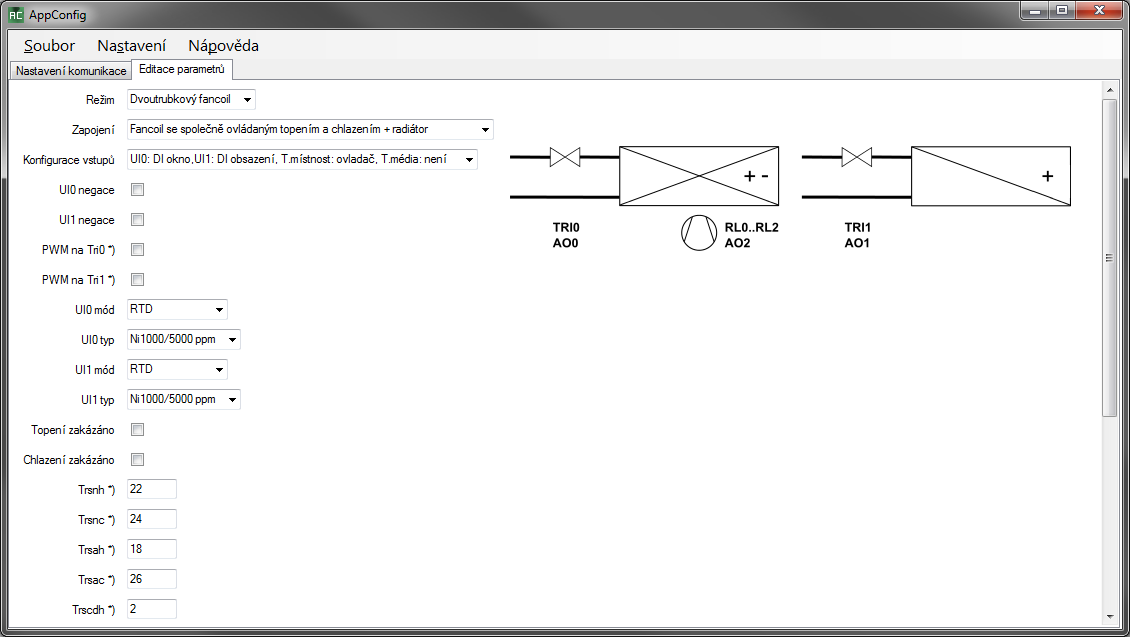1130x637 pixels.
Task: Enable Topení zakázáno checkbox
Action: [x=137, y=429]
